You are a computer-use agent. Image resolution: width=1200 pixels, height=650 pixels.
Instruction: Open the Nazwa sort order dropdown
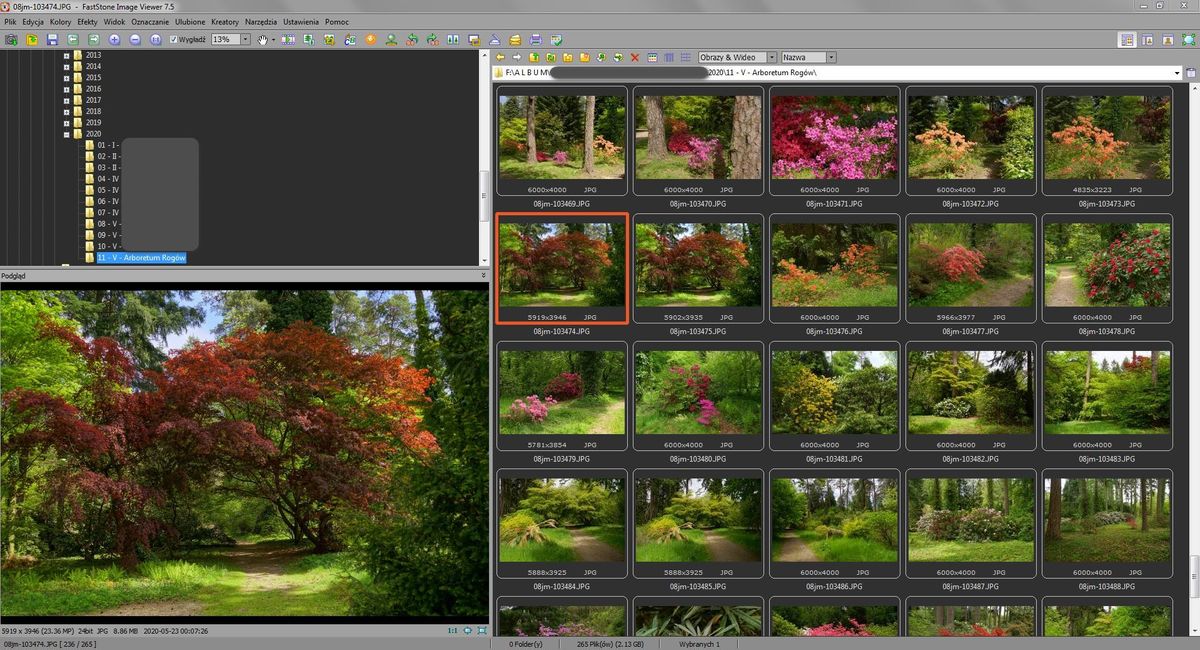(x=831, y=58)
